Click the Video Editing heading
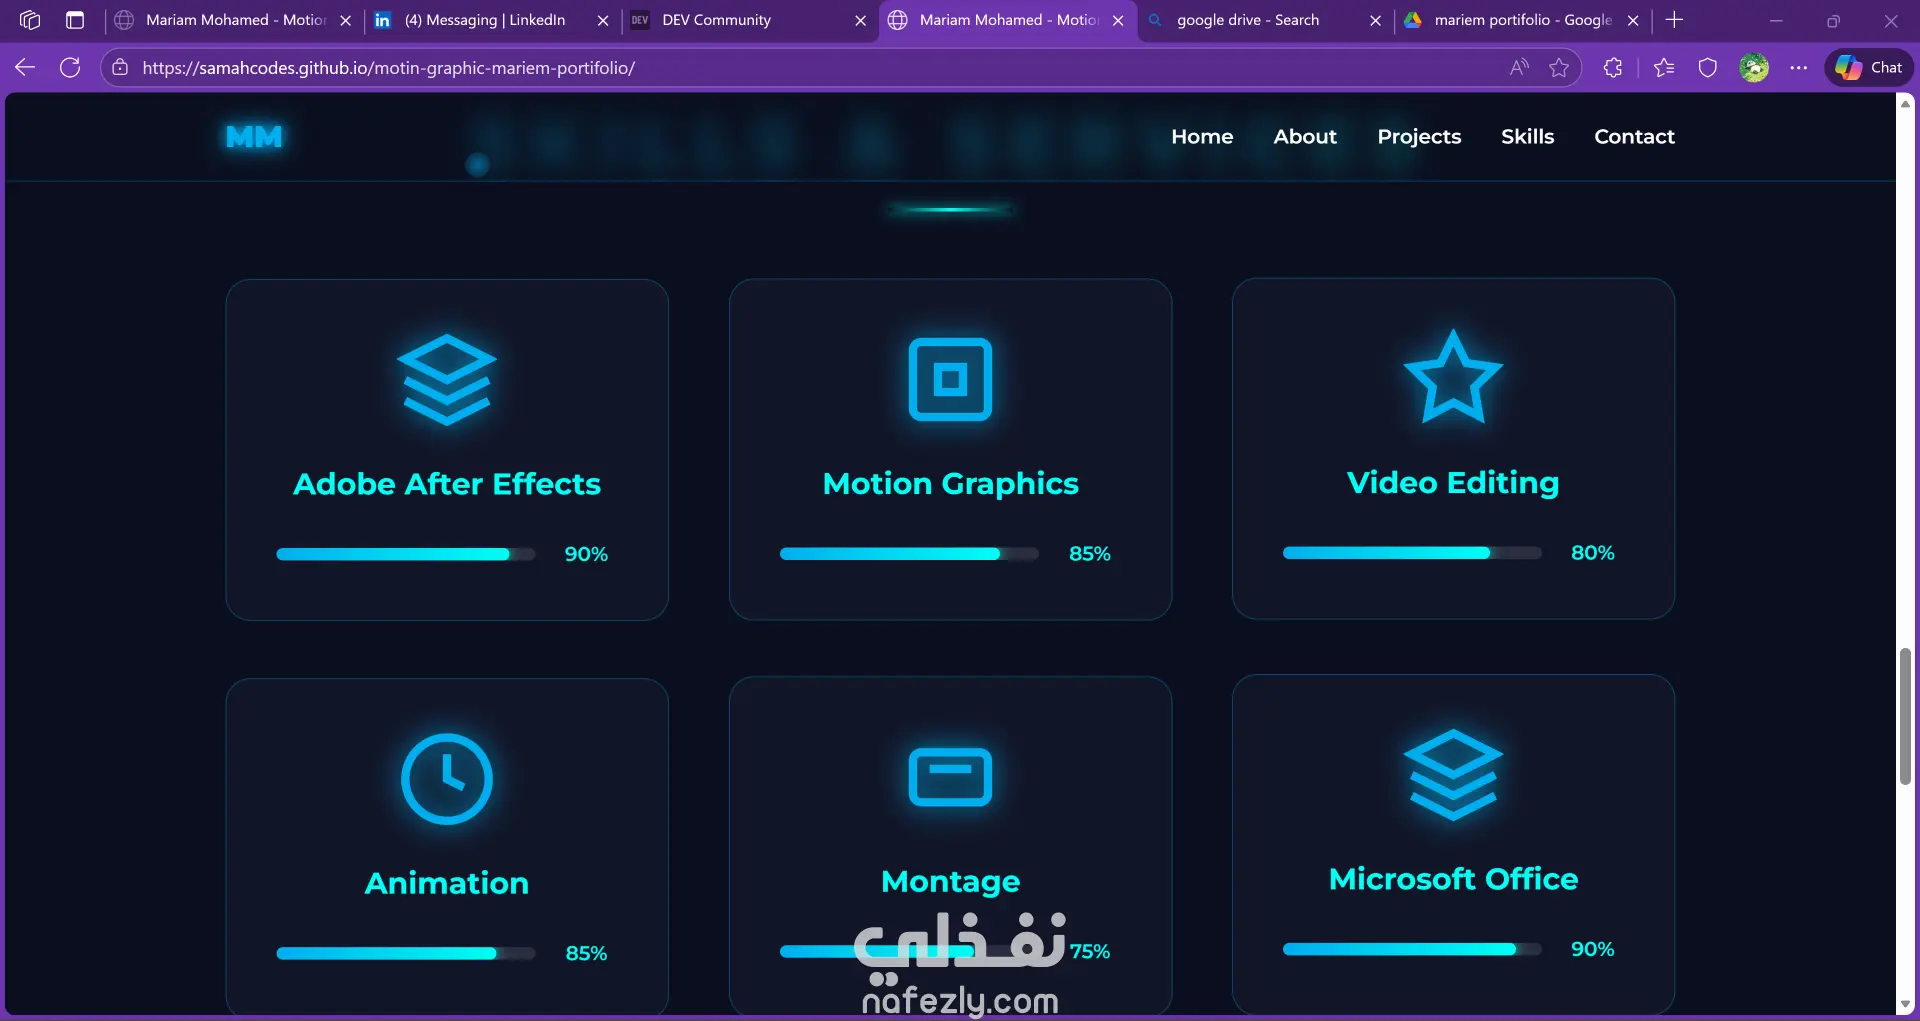 pyautogui.click(x=1453, y=483)
